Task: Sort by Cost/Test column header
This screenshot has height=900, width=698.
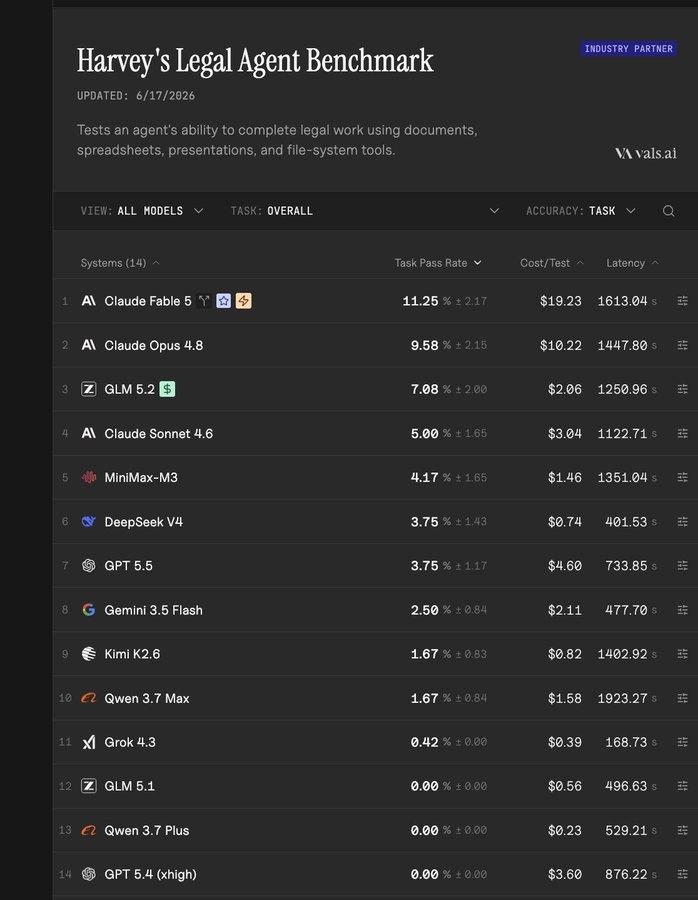Action: (x=552, y=263)
